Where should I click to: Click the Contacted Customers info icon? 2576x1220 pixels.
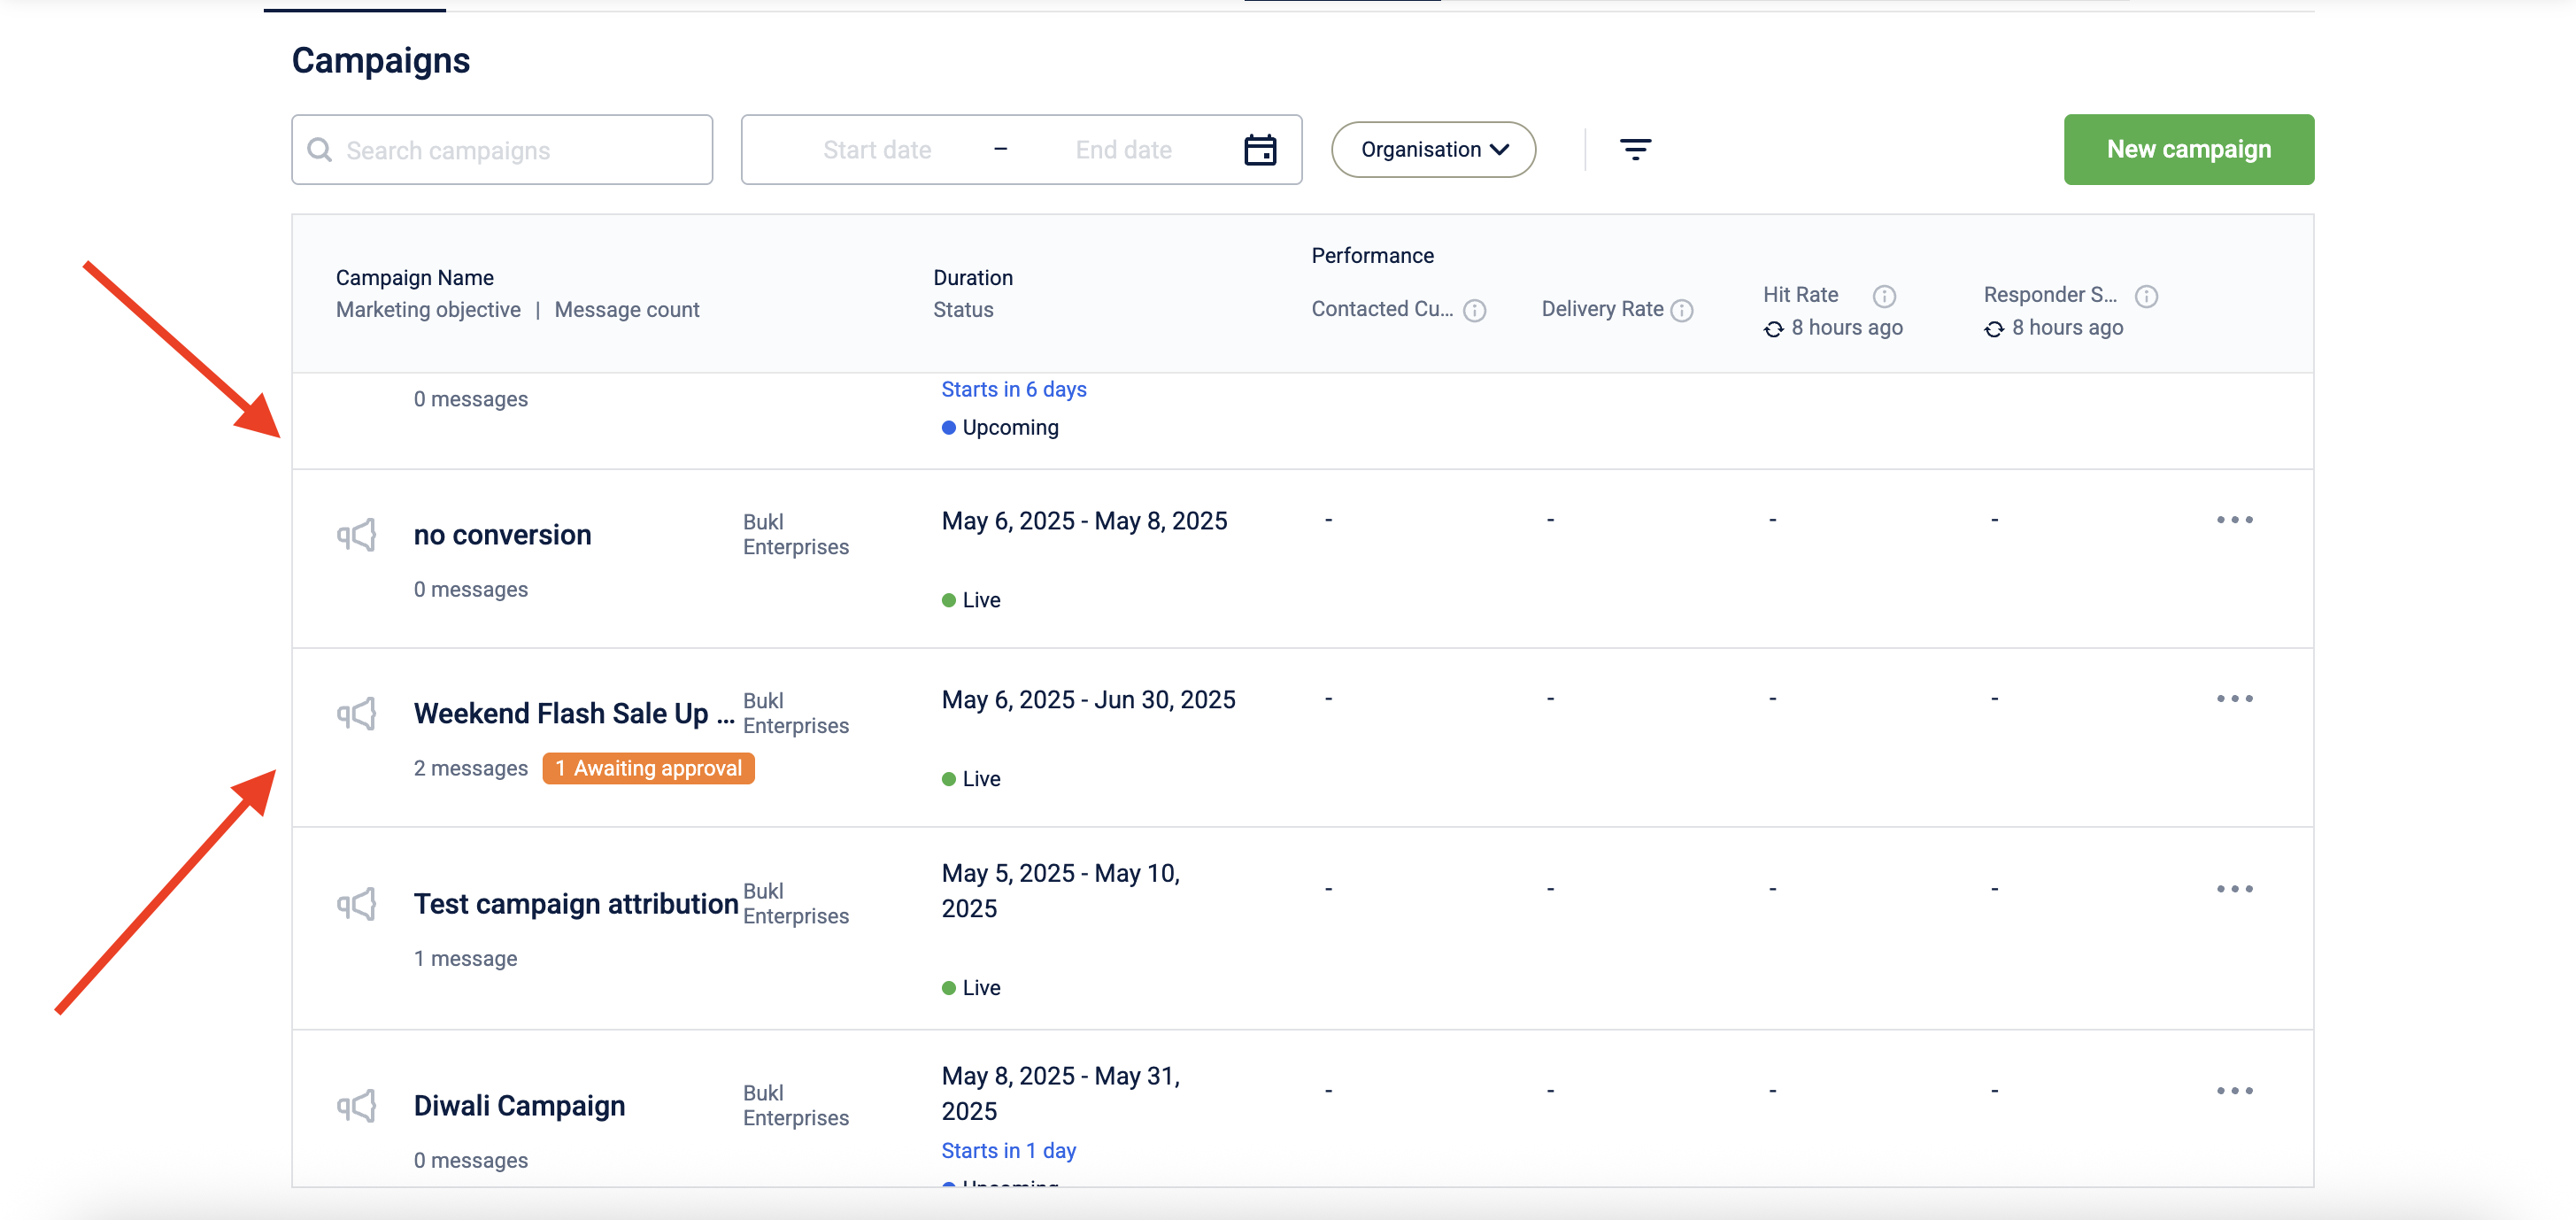pyautogui.click(x=1474, y=310)
